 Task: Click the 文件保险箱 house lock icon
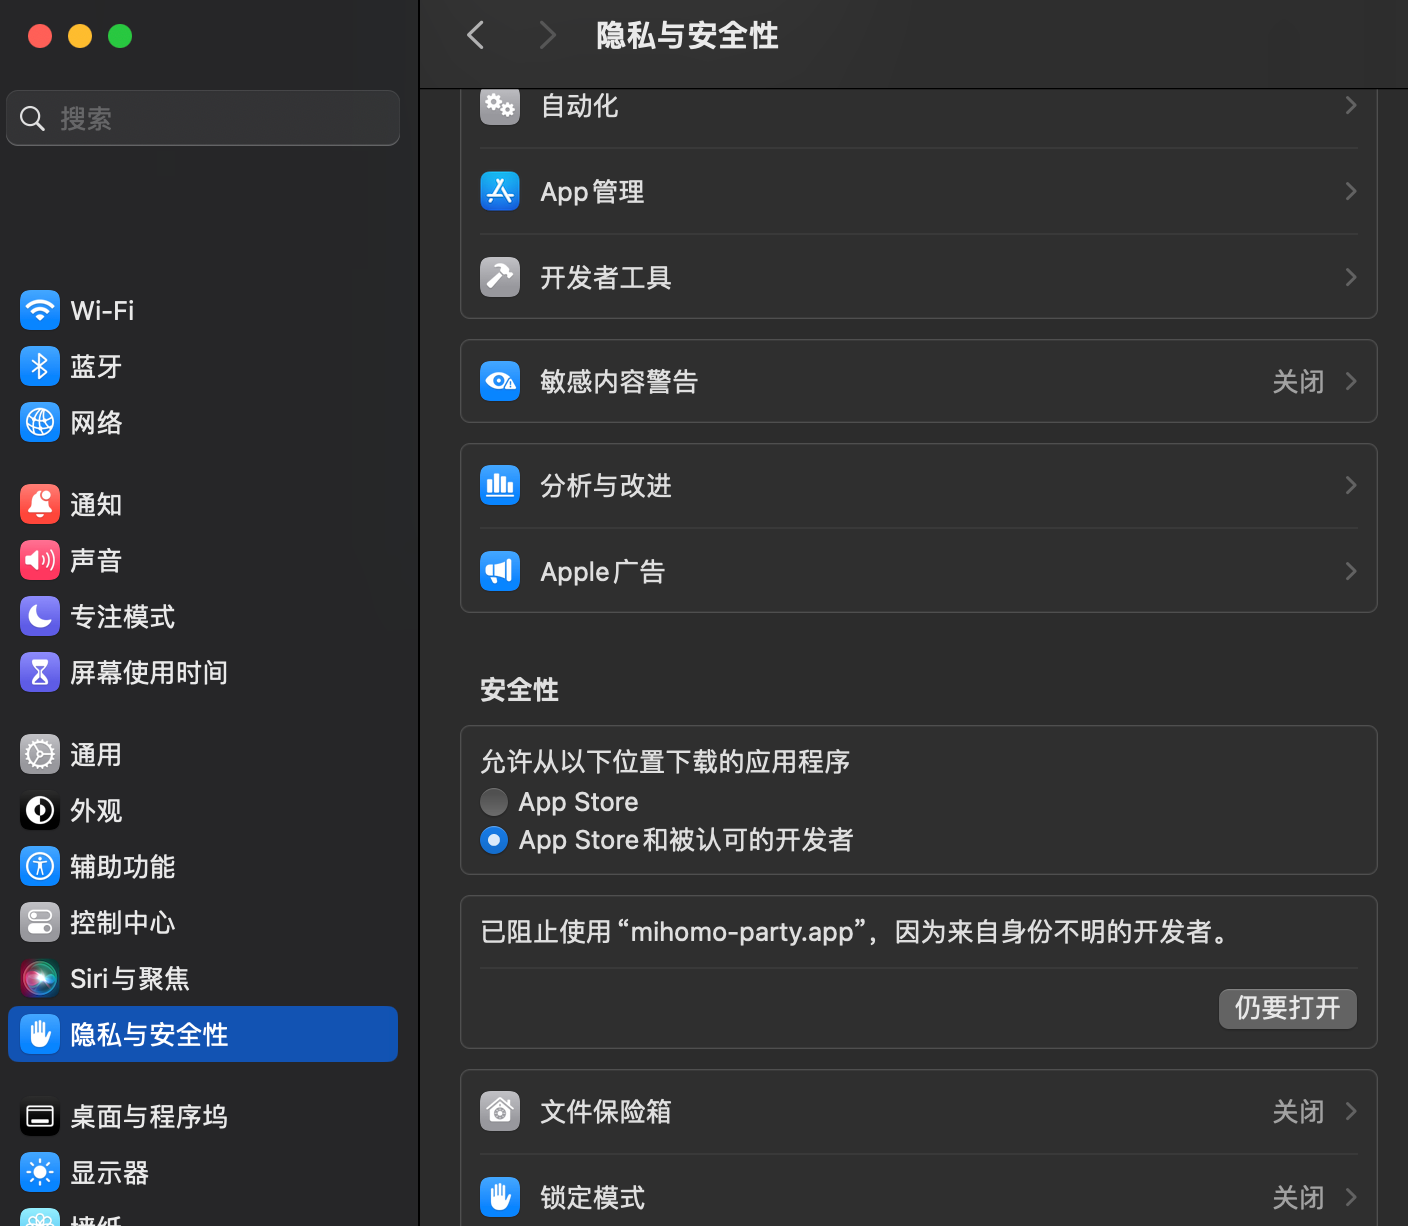coord(500,1111)
